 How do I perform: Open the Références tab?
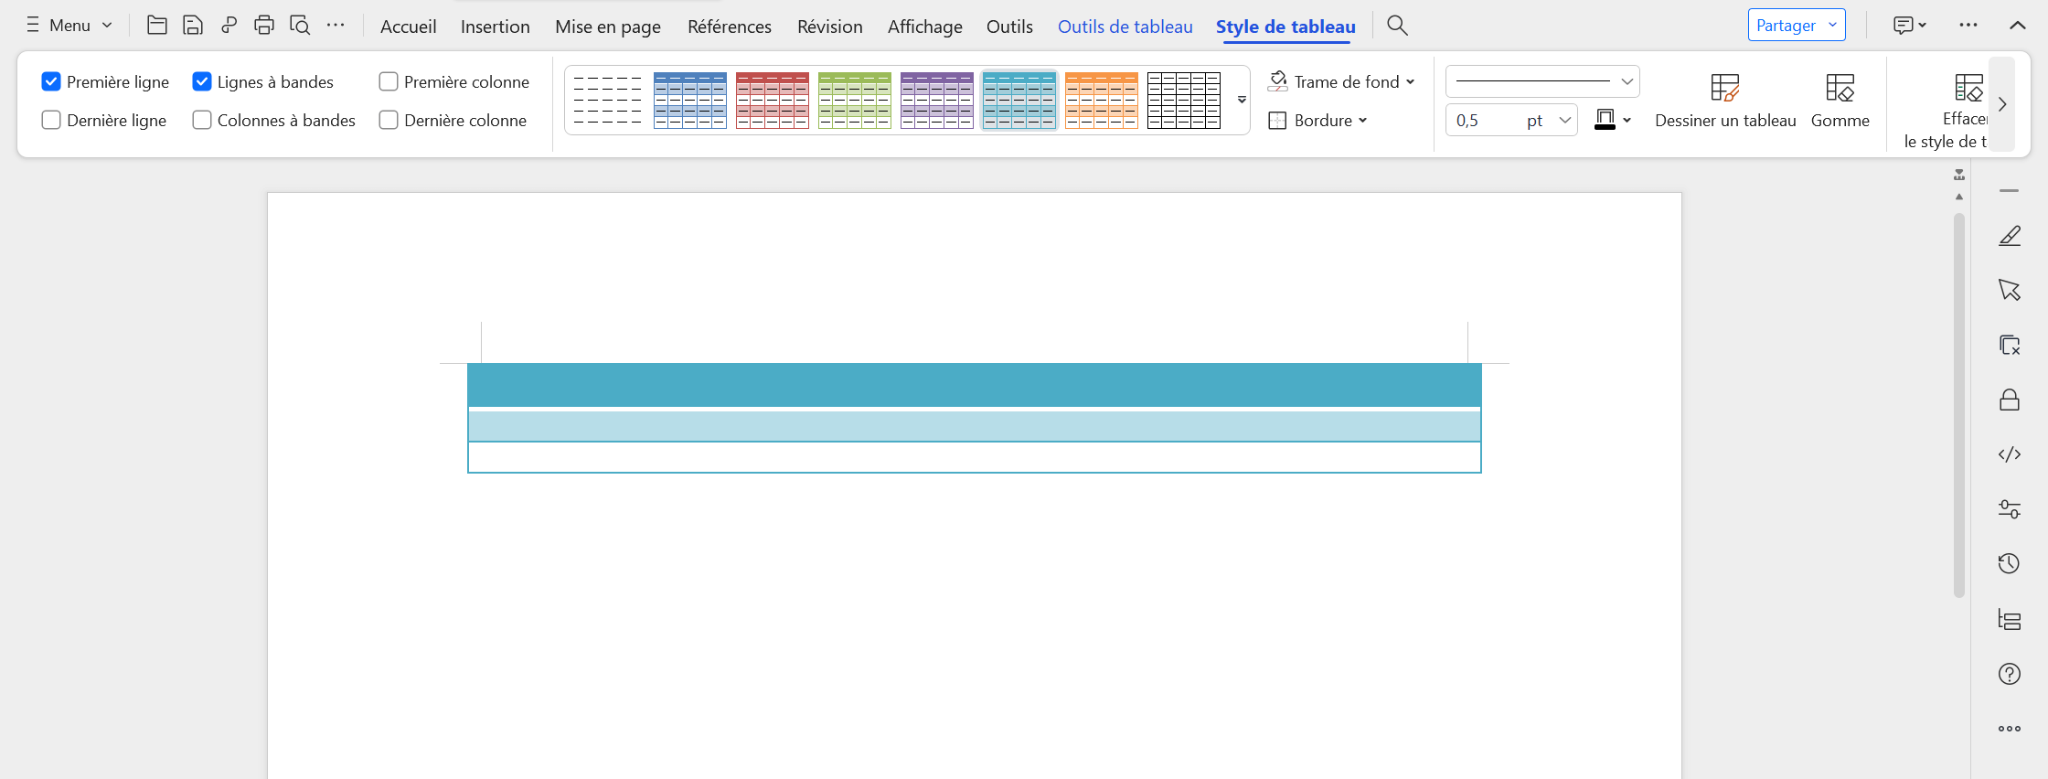729,26
